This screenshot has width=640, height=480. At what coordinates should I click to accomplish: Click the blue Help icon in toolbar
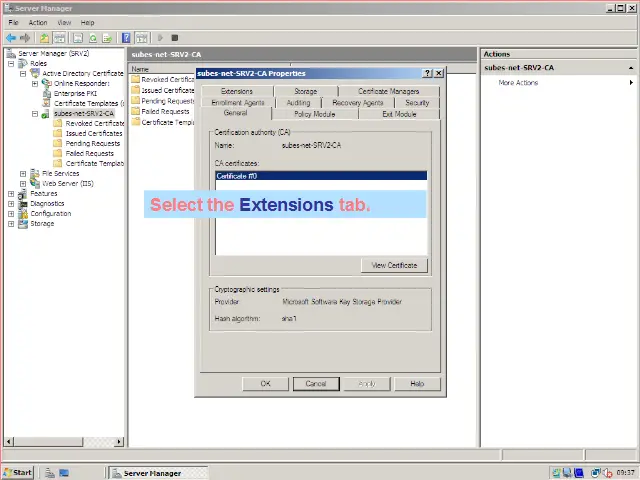[x=127, y=38]
